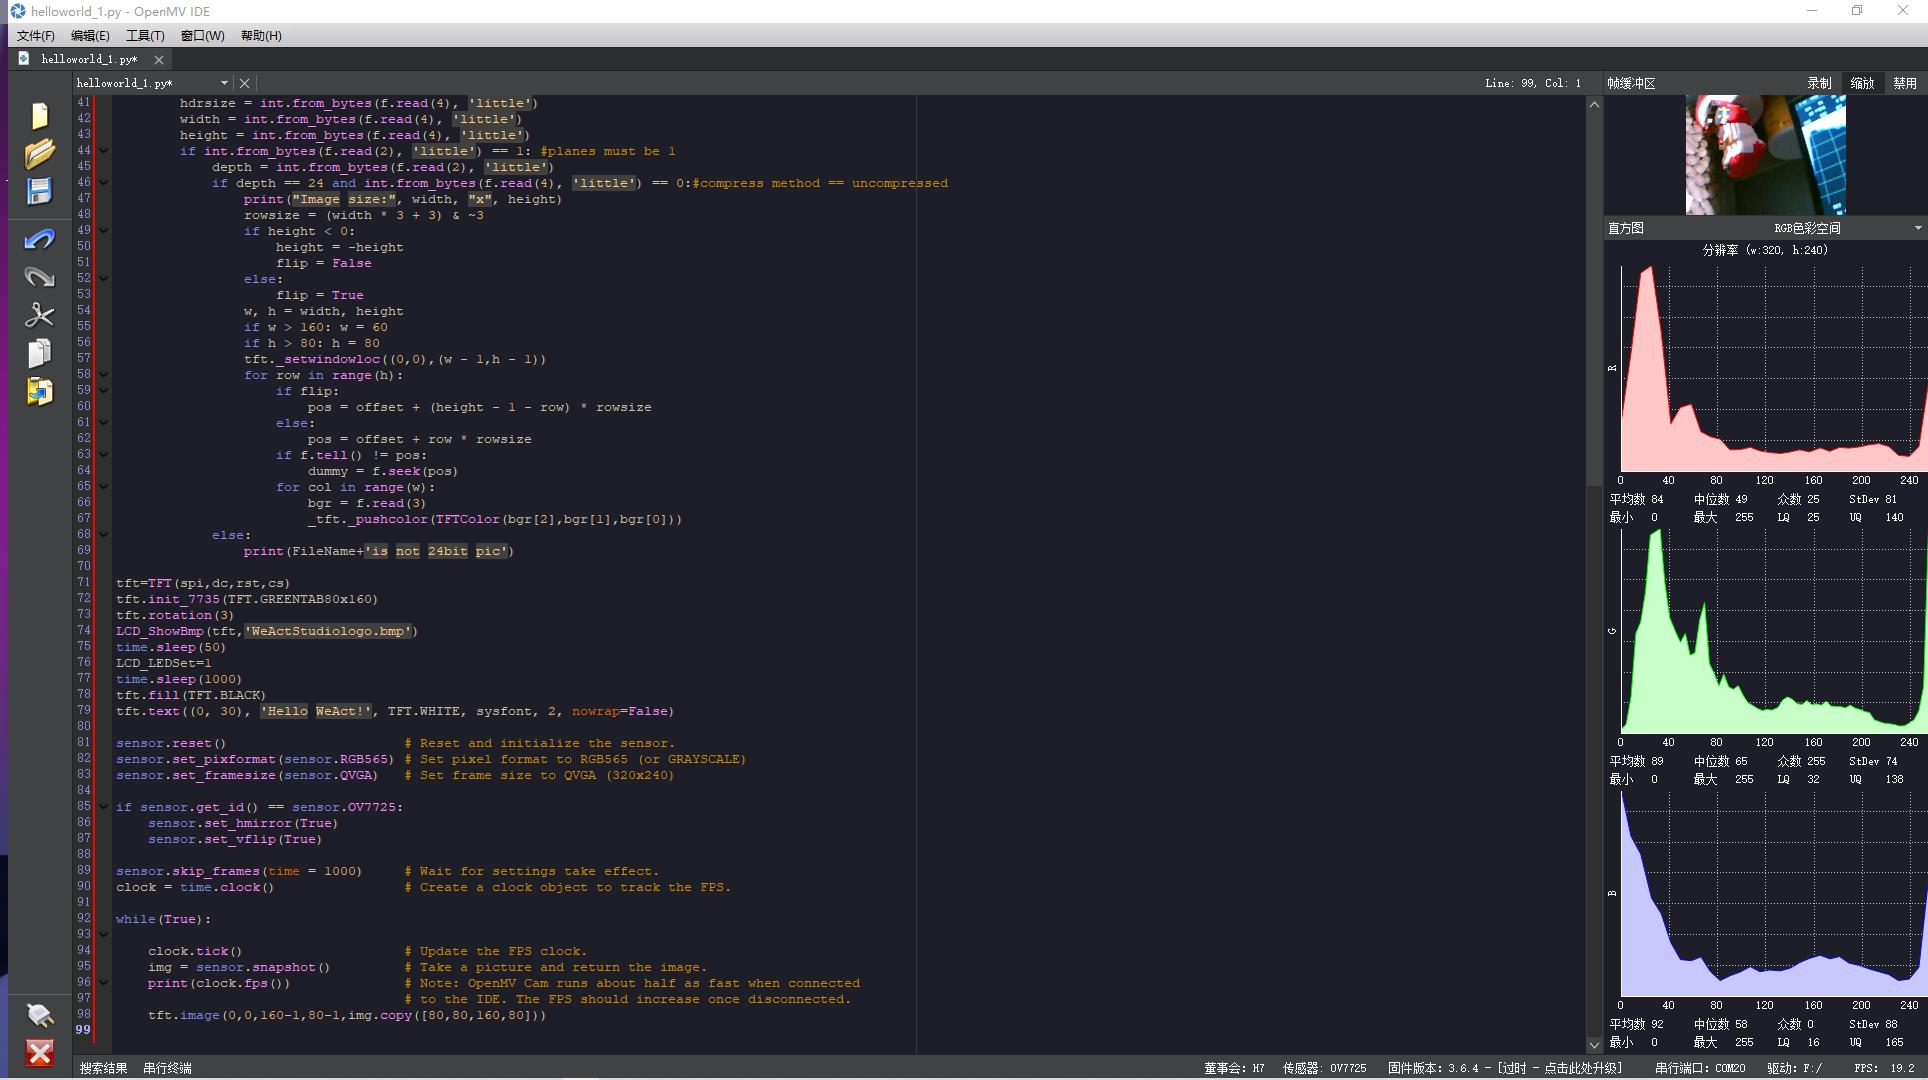
Task: Click the camera frame buffer preview image
Action: coord(1765,154)
